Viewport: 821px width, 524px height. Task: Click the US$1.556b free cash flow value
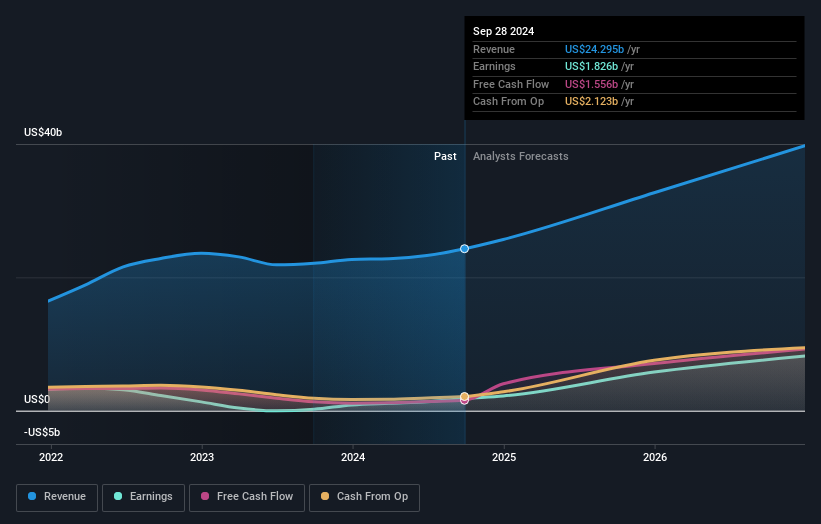591,84
